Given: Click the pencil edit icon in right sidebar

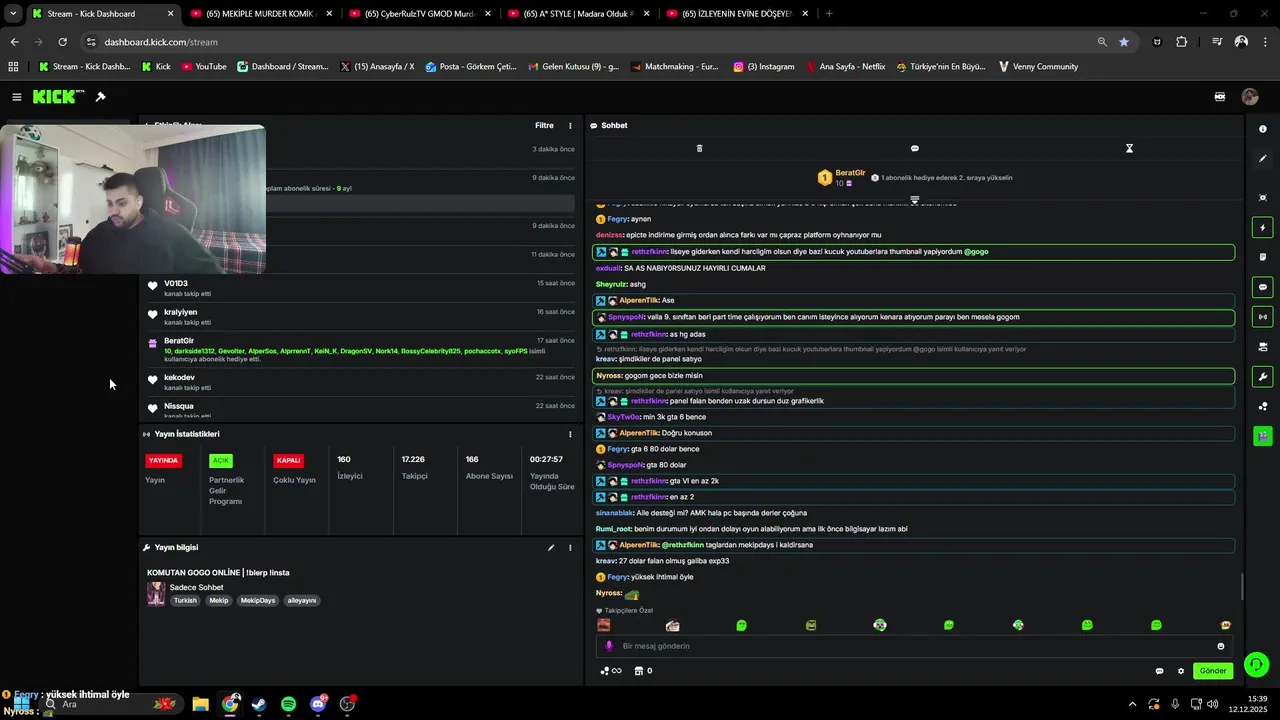Looking at the screenshot, I should pos(1262,158).
